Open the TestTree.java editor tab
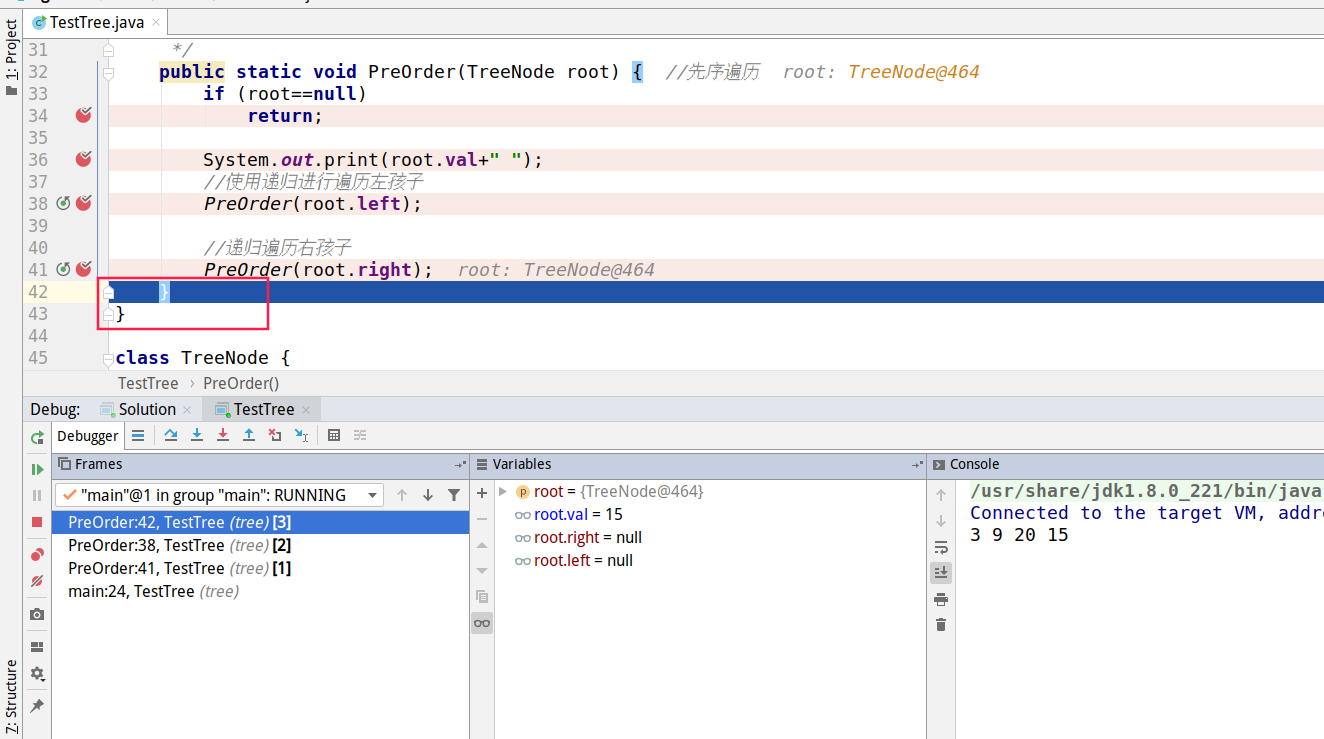The image size is (1324, 739). click(97, 22)
